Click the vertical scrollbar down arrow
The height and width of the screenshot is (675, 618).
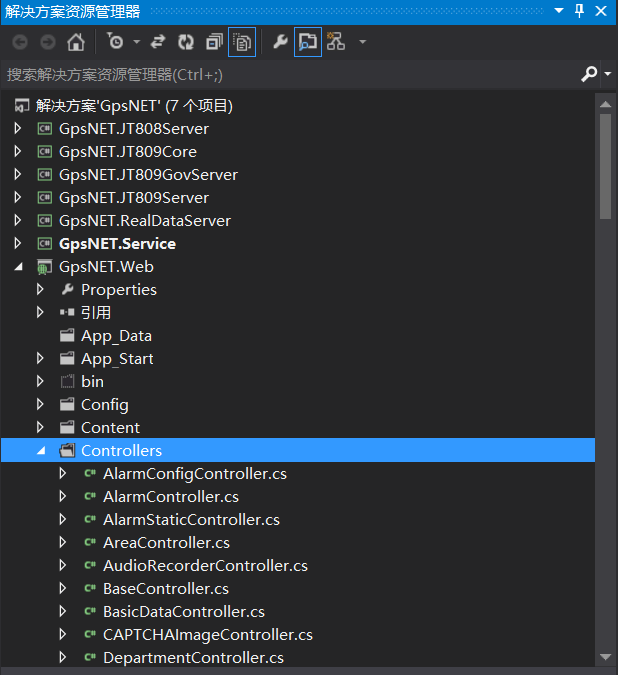606,657
